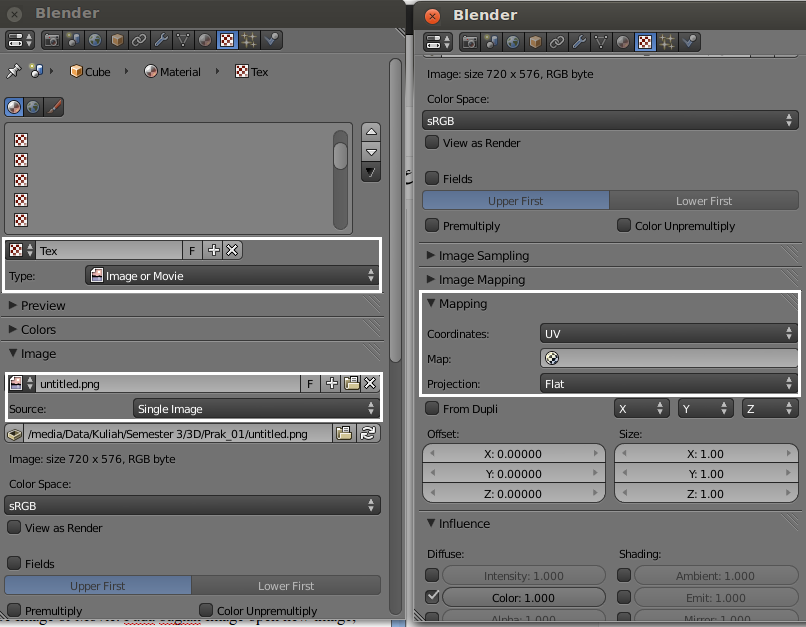Viewport: 806px width, 627px height.
Task: Enable Premultiply checkbox in right window
Action: (432, 225)
